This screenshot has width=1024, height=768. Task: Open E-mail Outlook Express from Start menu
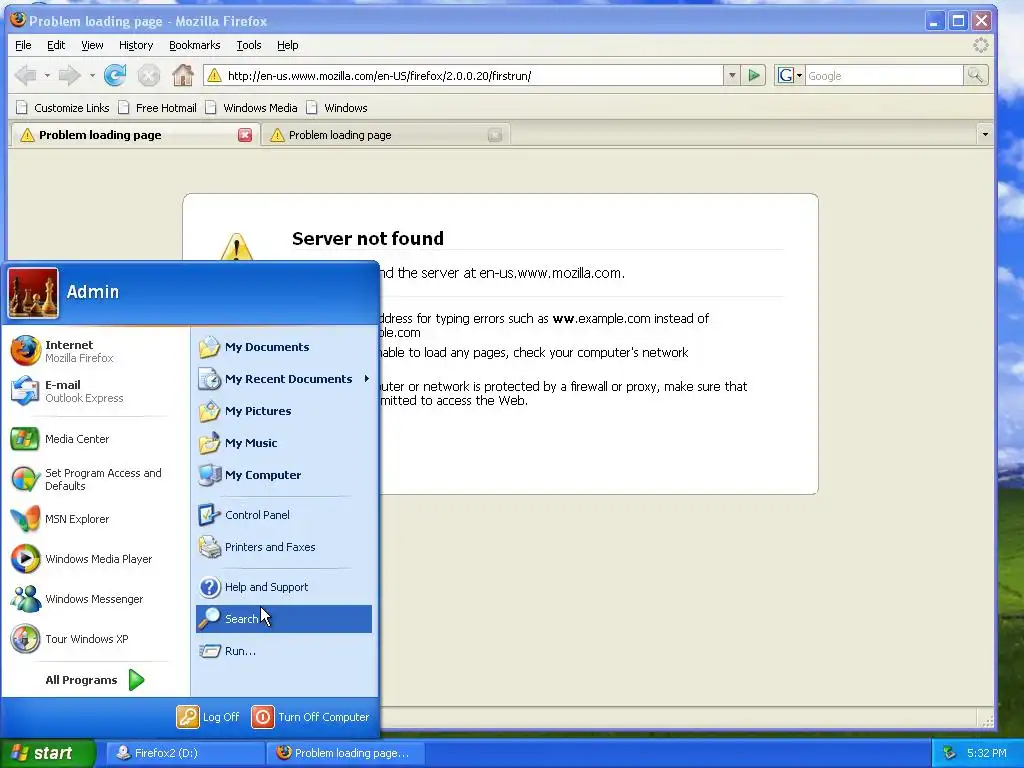pyautogui.click(x=95, y=391)
